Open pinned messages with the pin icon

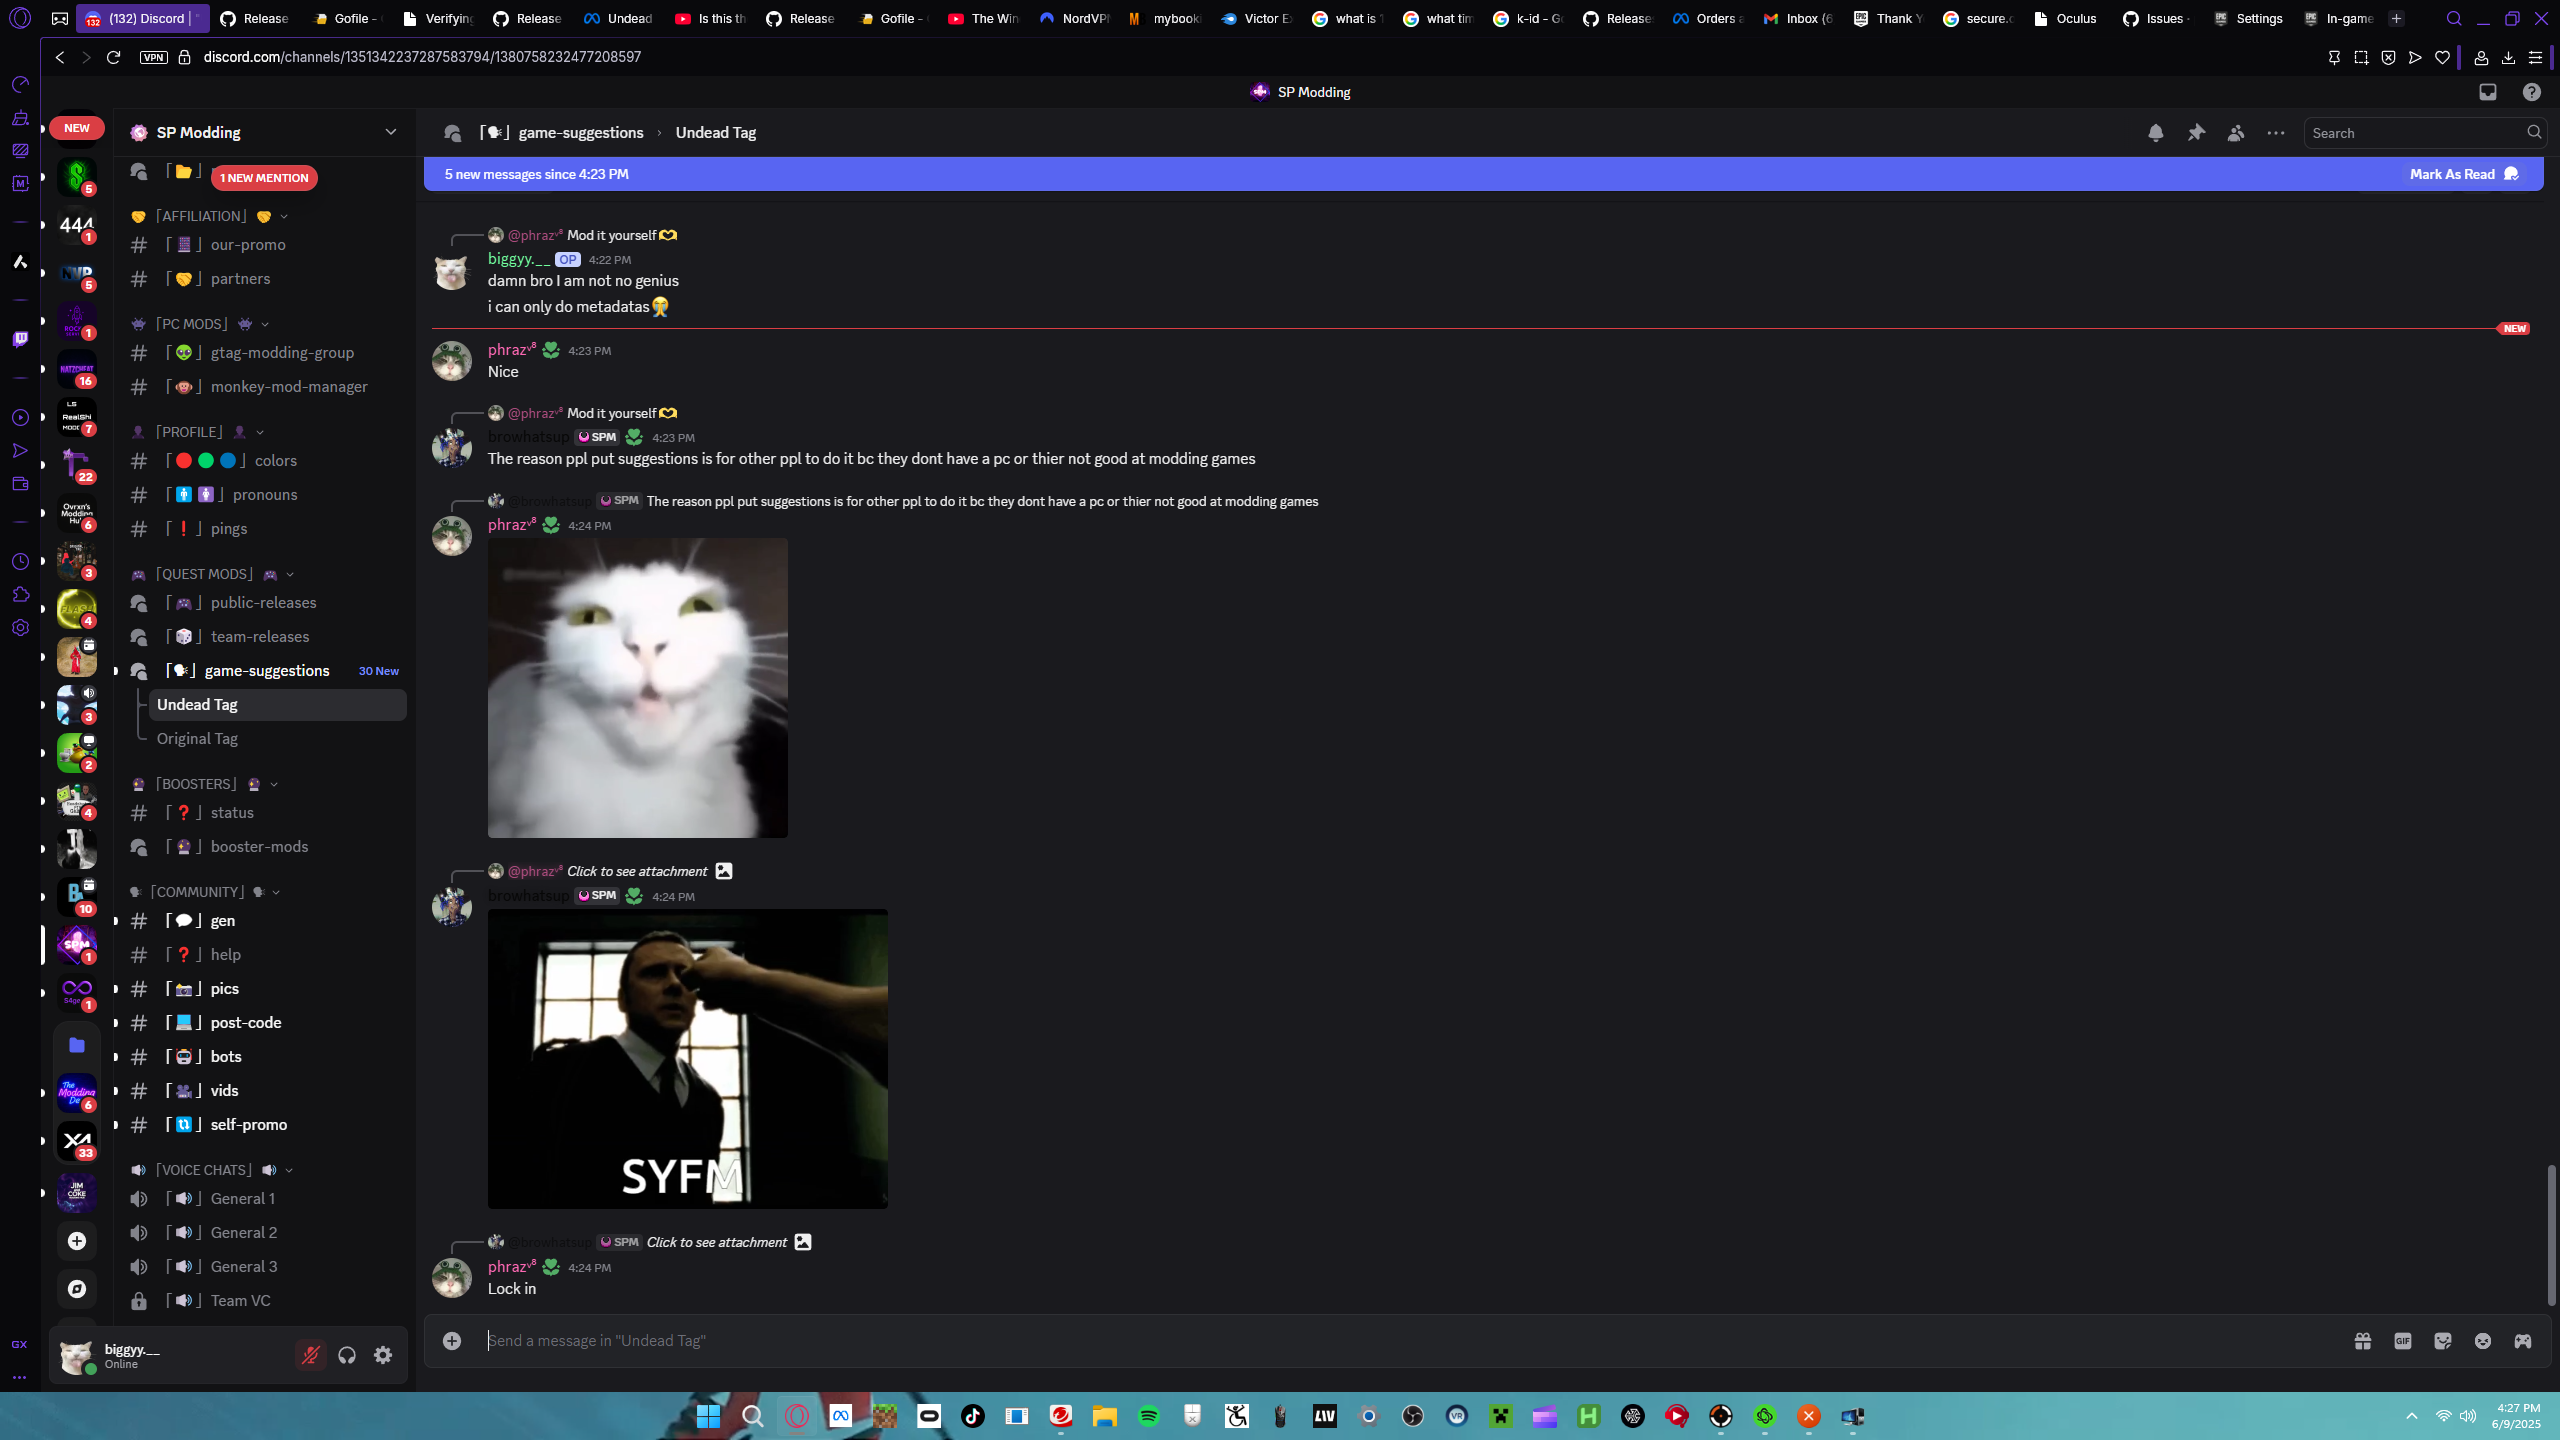tap(2196, 133)
